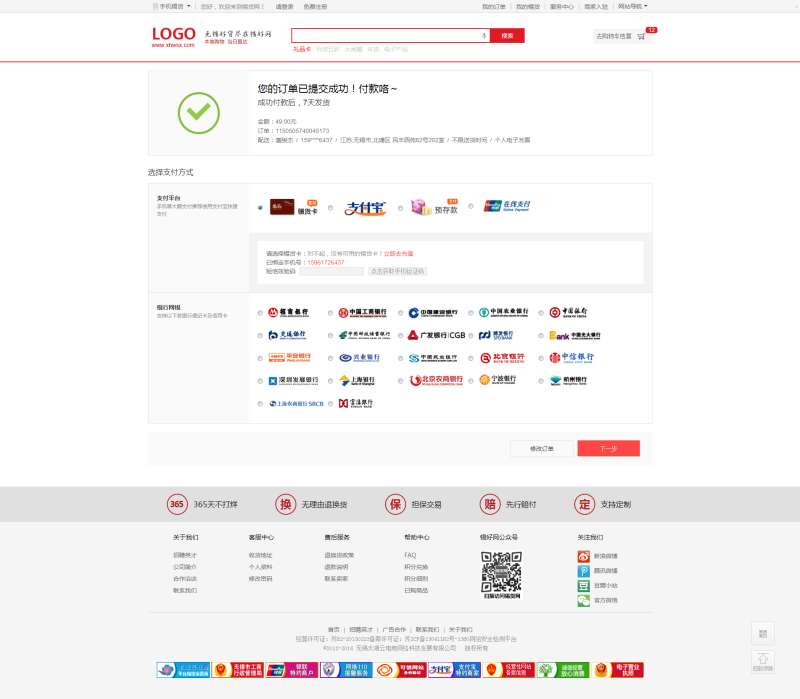Screen dimensions: 800x699
Task: Click the LOGO in the header
Action: (173, 35)
